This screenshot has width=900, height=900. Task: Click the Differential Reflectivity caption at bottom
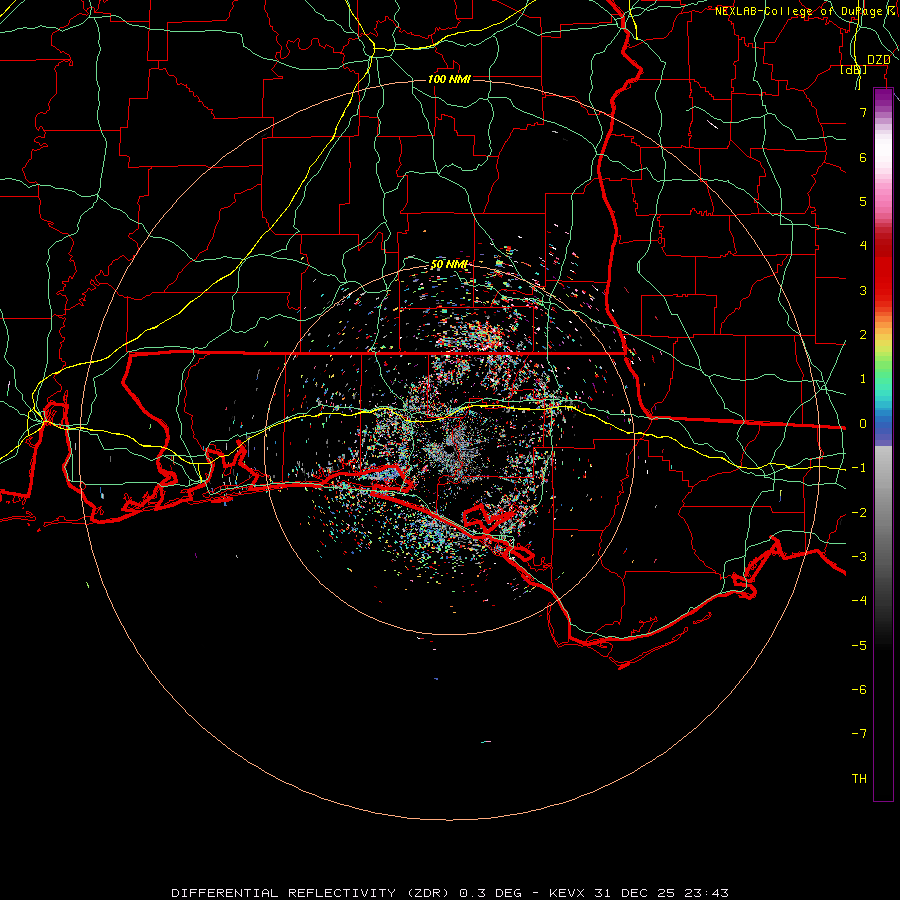(449, 893)
